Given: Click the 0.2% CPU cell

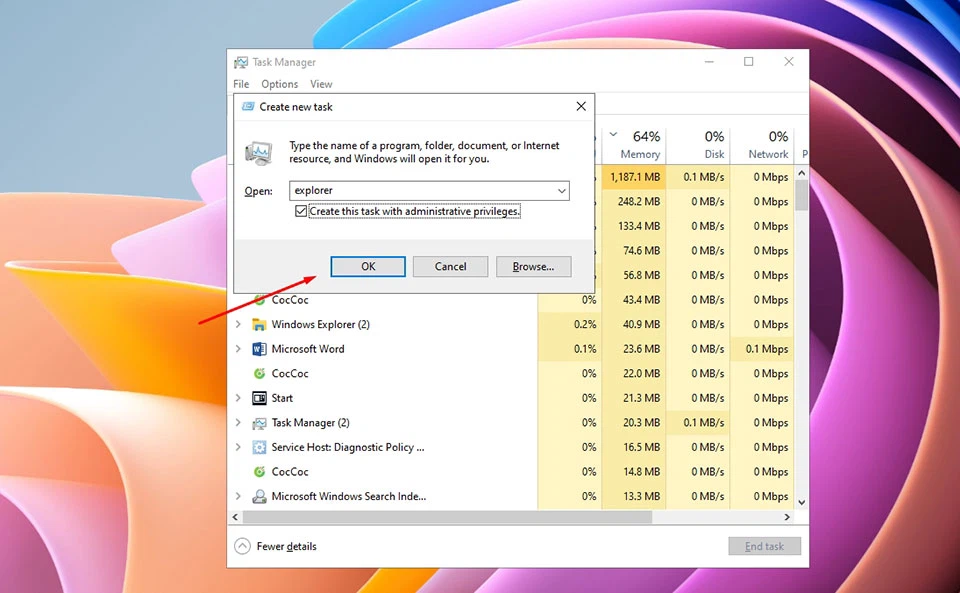Looking at the screenshot, I should click(569, 324).
